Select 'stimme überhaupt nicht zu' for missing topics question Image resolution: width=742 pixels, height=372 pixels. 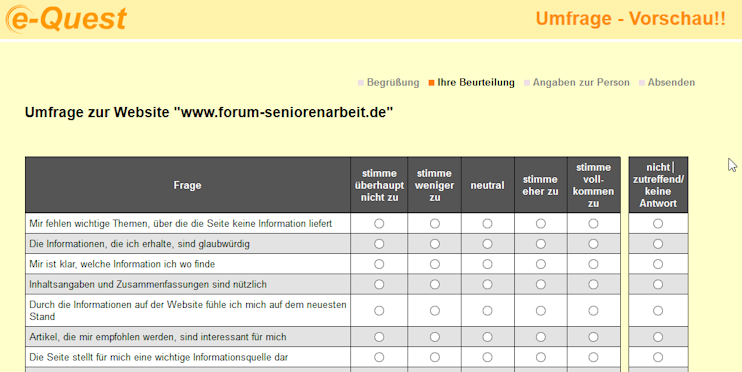coord(379,223)
